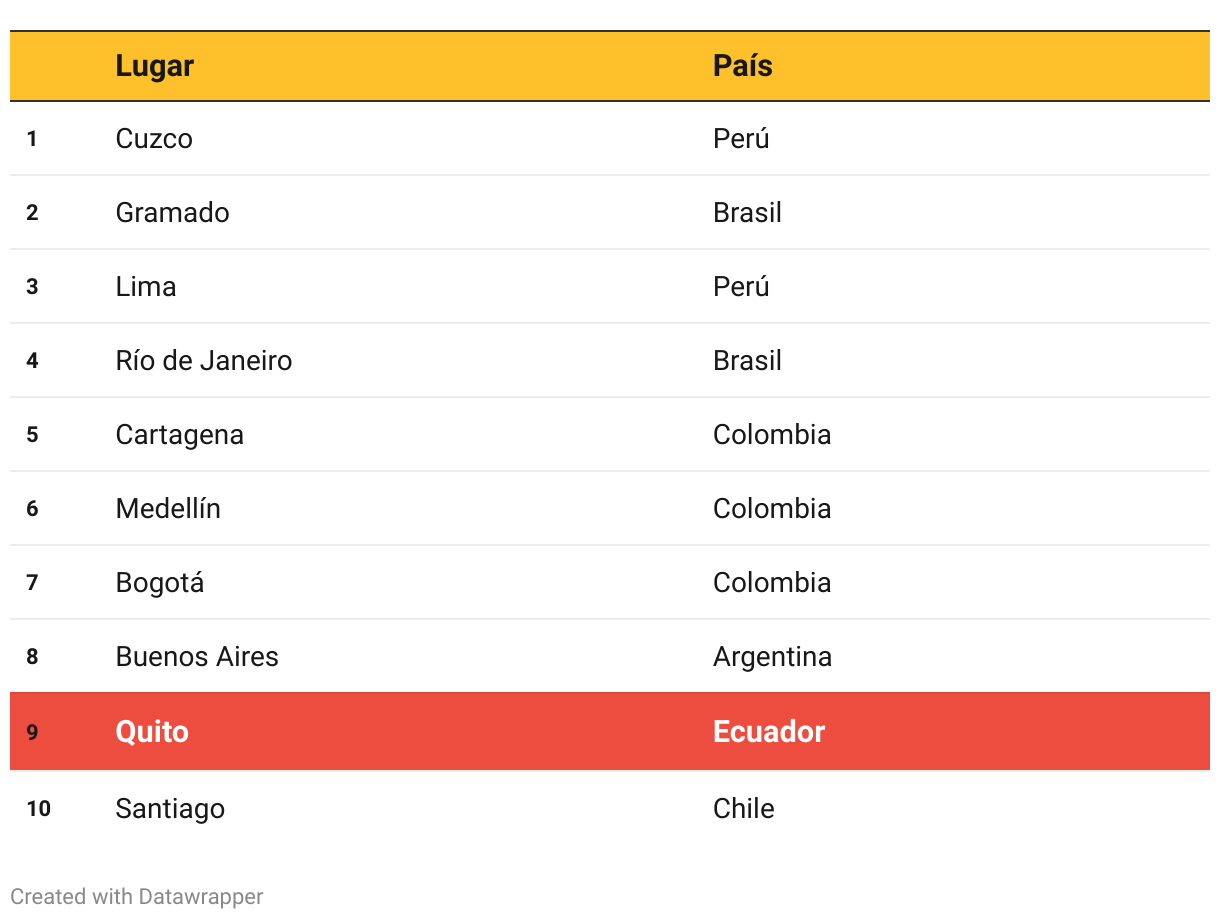The width and height of the screenshot is (1220, 920).
Task: Click the Cartagena table entry
Action: click(x=180, y=434)
